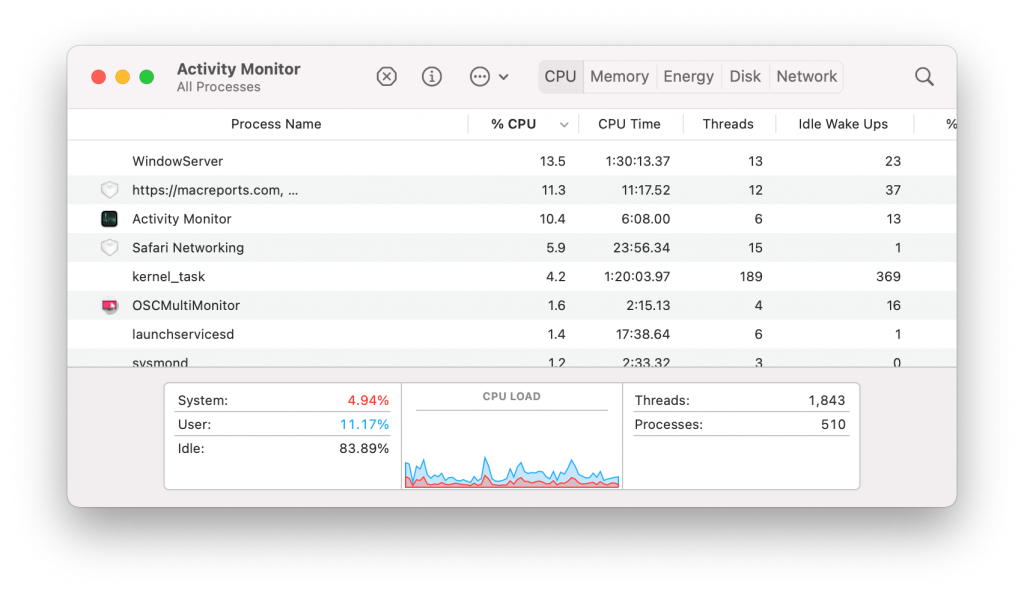Viewport: 1024px width, 596px height.
Task: Click the ellipsis More actions icon
Action: (479, 76)
